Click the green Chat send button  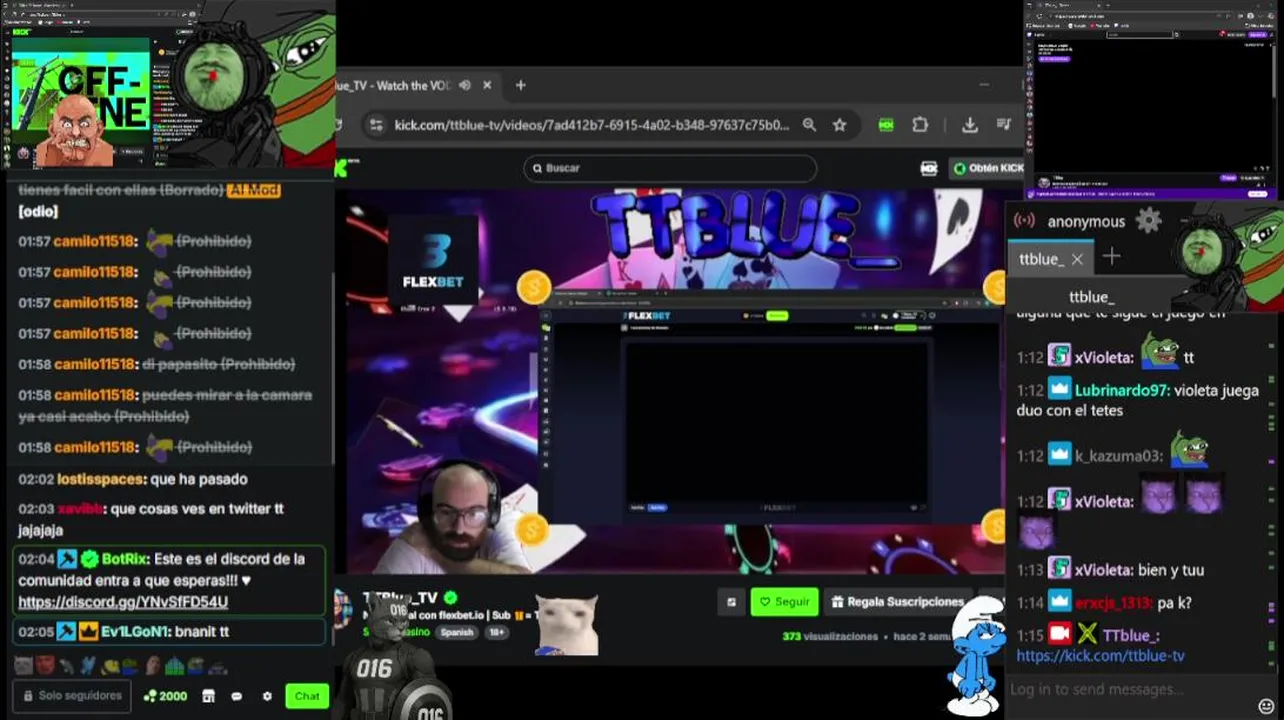click(307, 696)
